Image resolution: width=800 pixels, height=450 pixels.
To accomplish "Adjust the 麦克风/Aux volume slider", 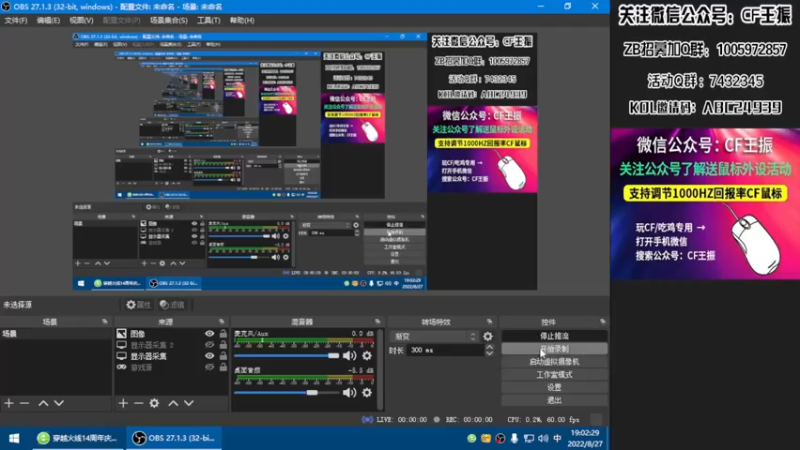I will click(x=286, y=356).
